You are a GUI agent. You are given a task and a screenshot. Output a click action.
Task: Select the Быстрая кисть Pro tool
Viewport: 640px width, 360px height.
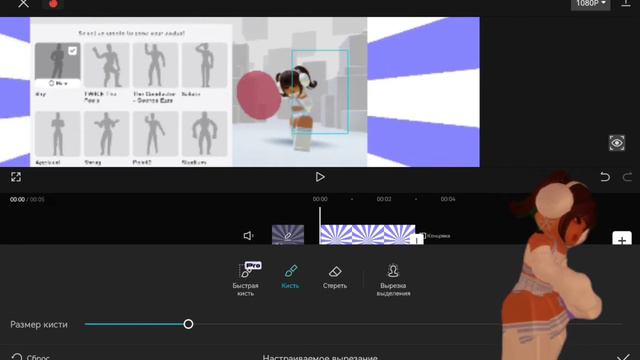point(246,280)
